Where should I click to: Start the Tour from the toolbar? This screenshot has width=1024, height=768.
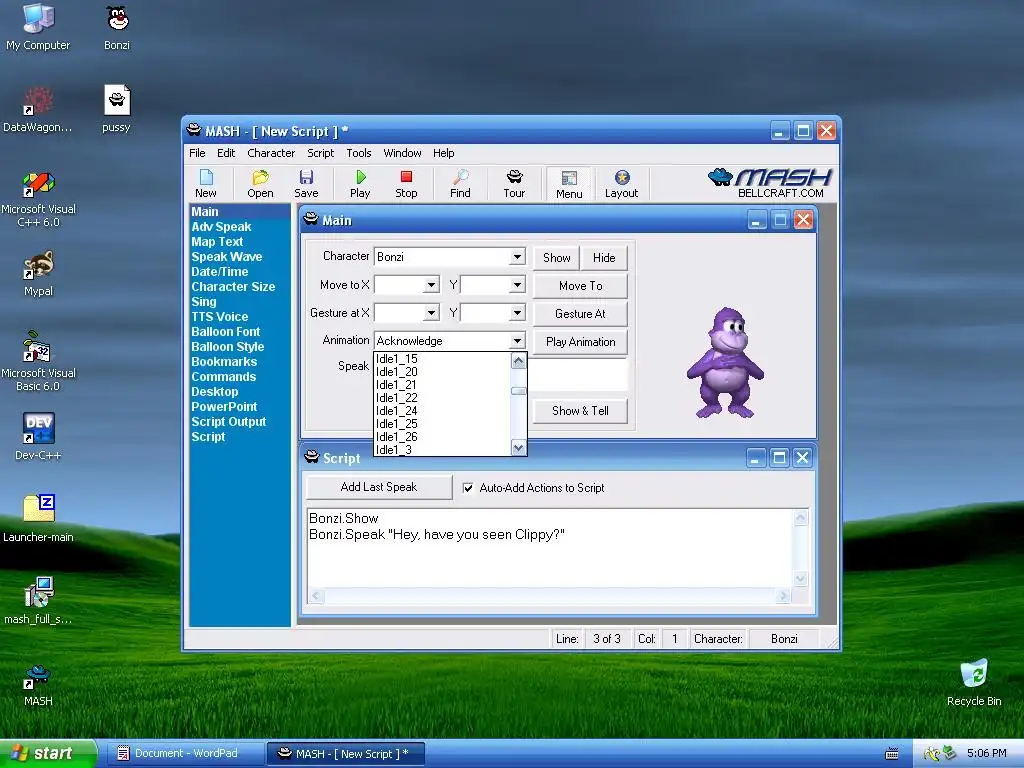(515, 184)
